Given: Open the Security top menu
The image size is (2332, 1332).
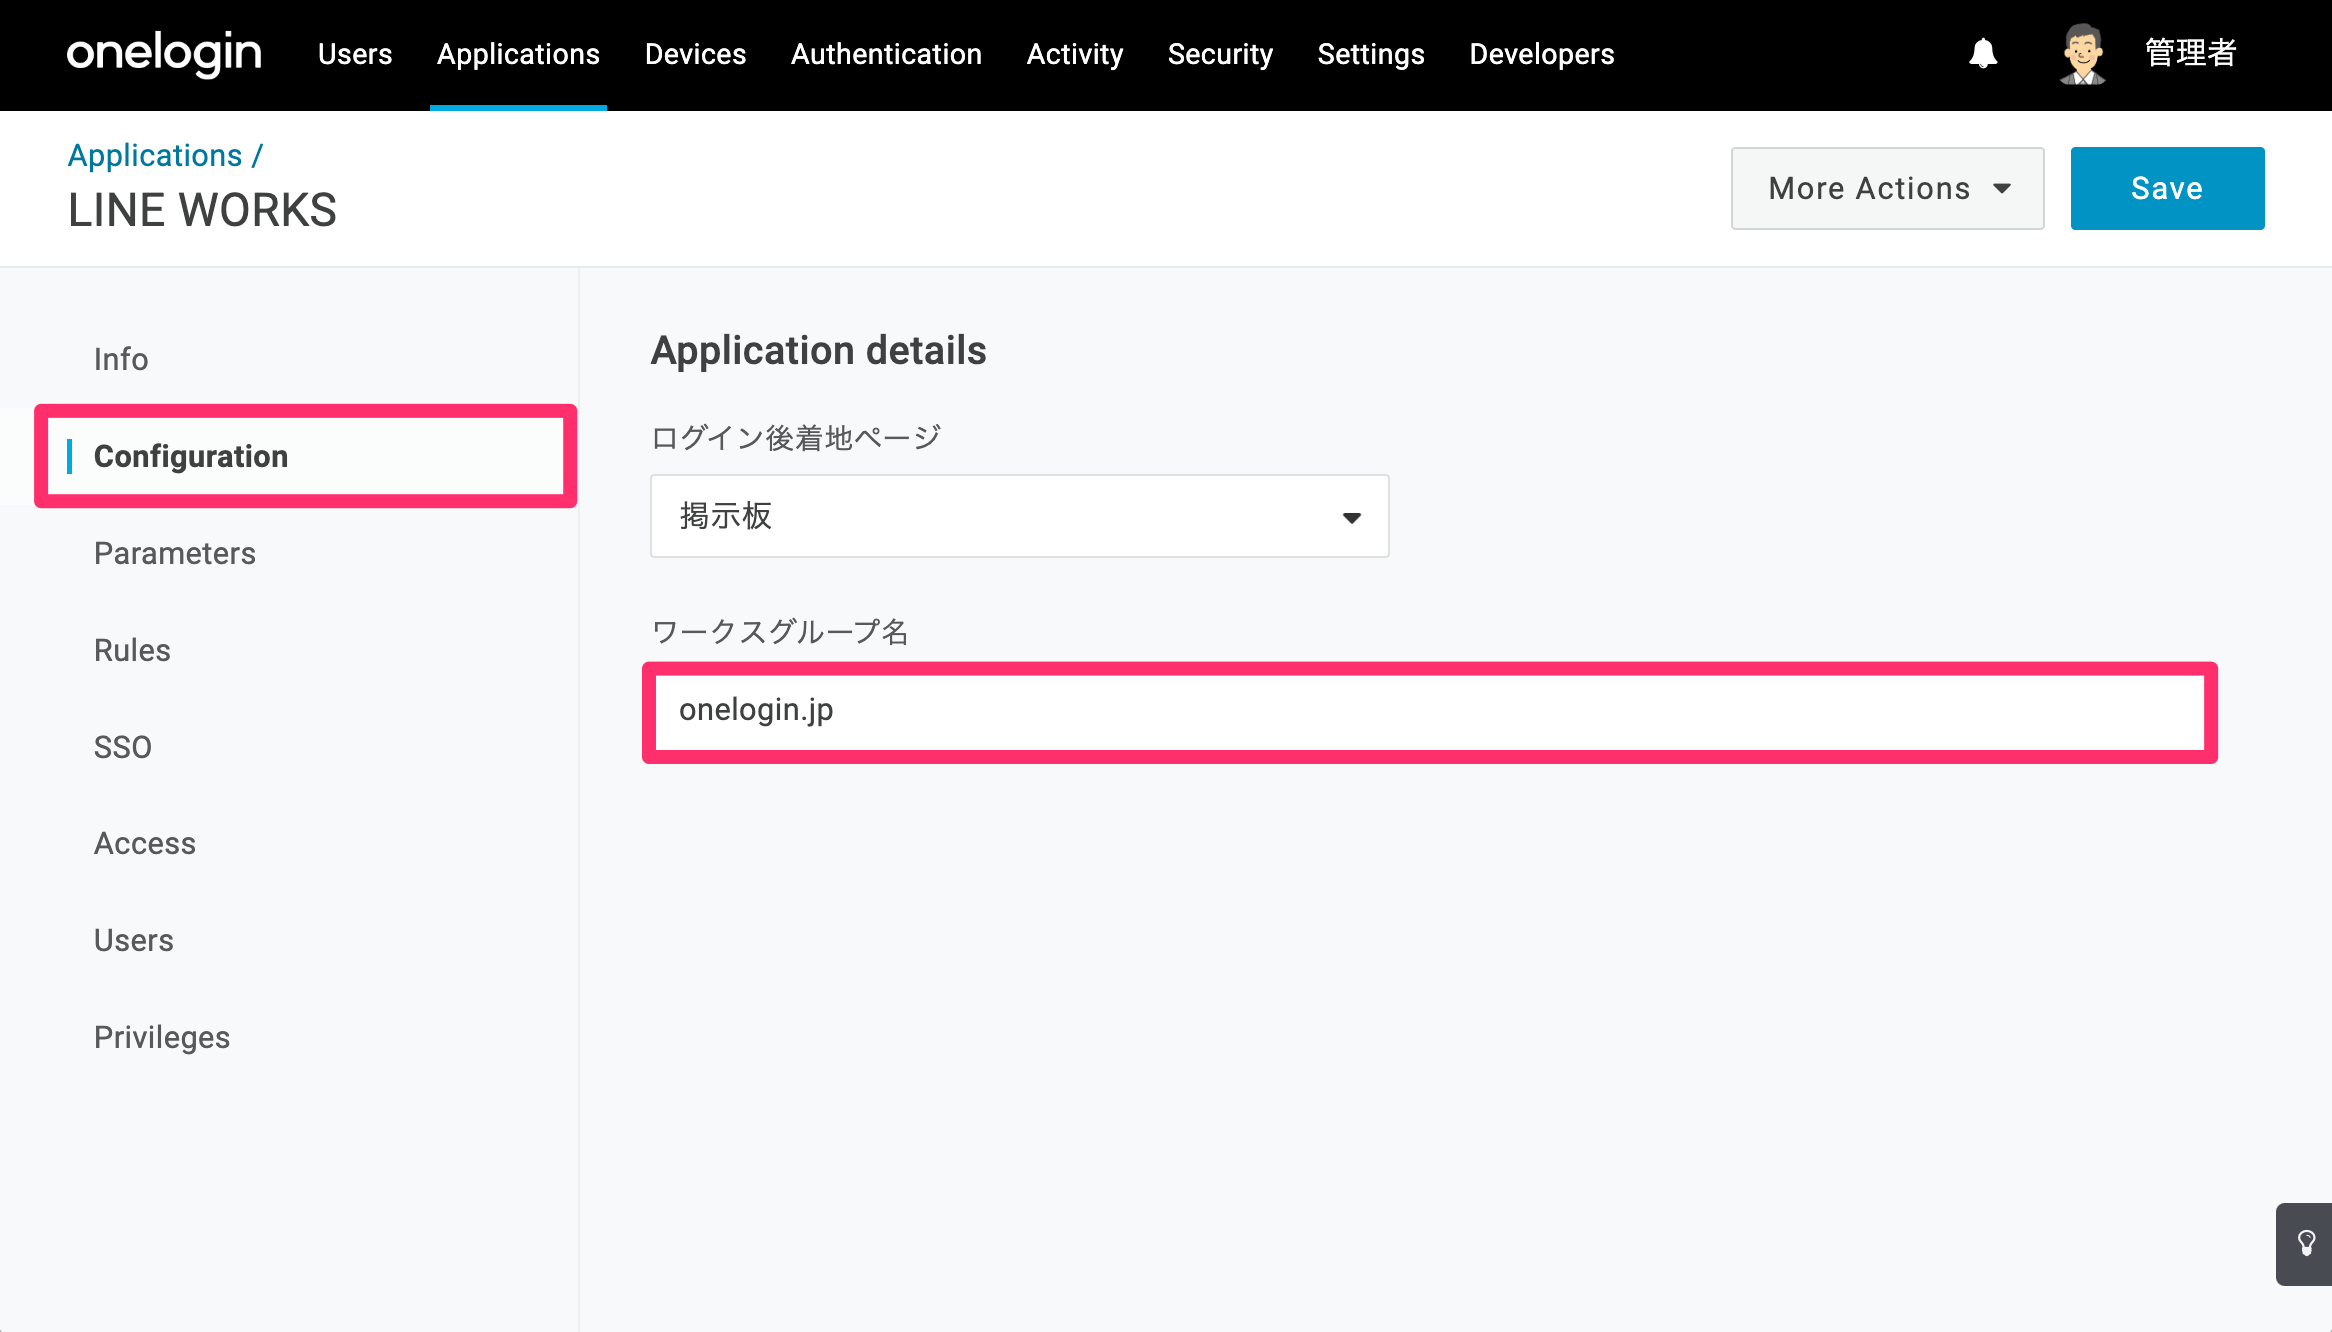Looking at the screenshot, I should point(1220,54).
